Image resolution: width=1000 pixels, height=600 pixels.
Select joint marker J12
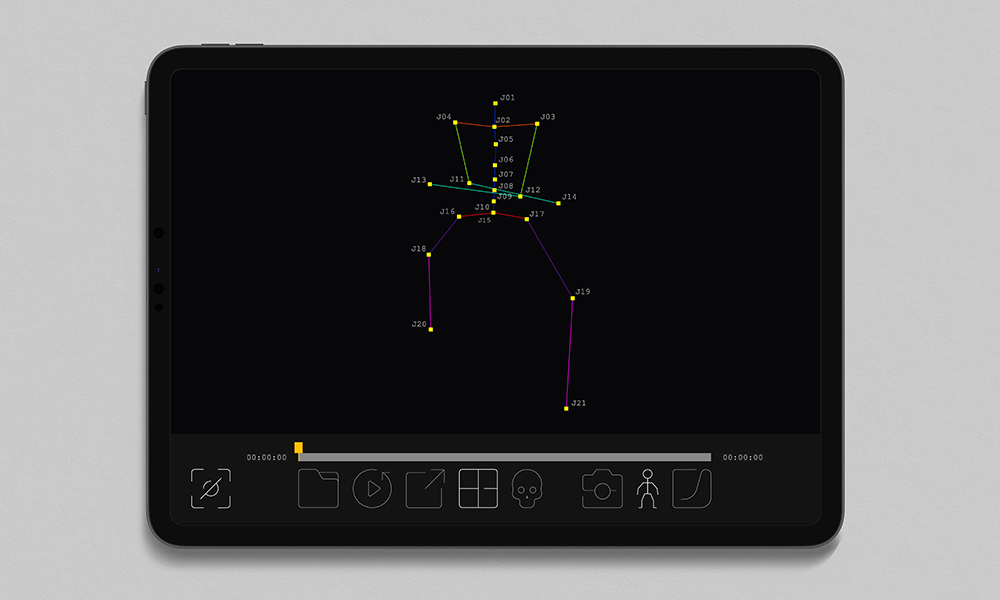pos(520,196)
